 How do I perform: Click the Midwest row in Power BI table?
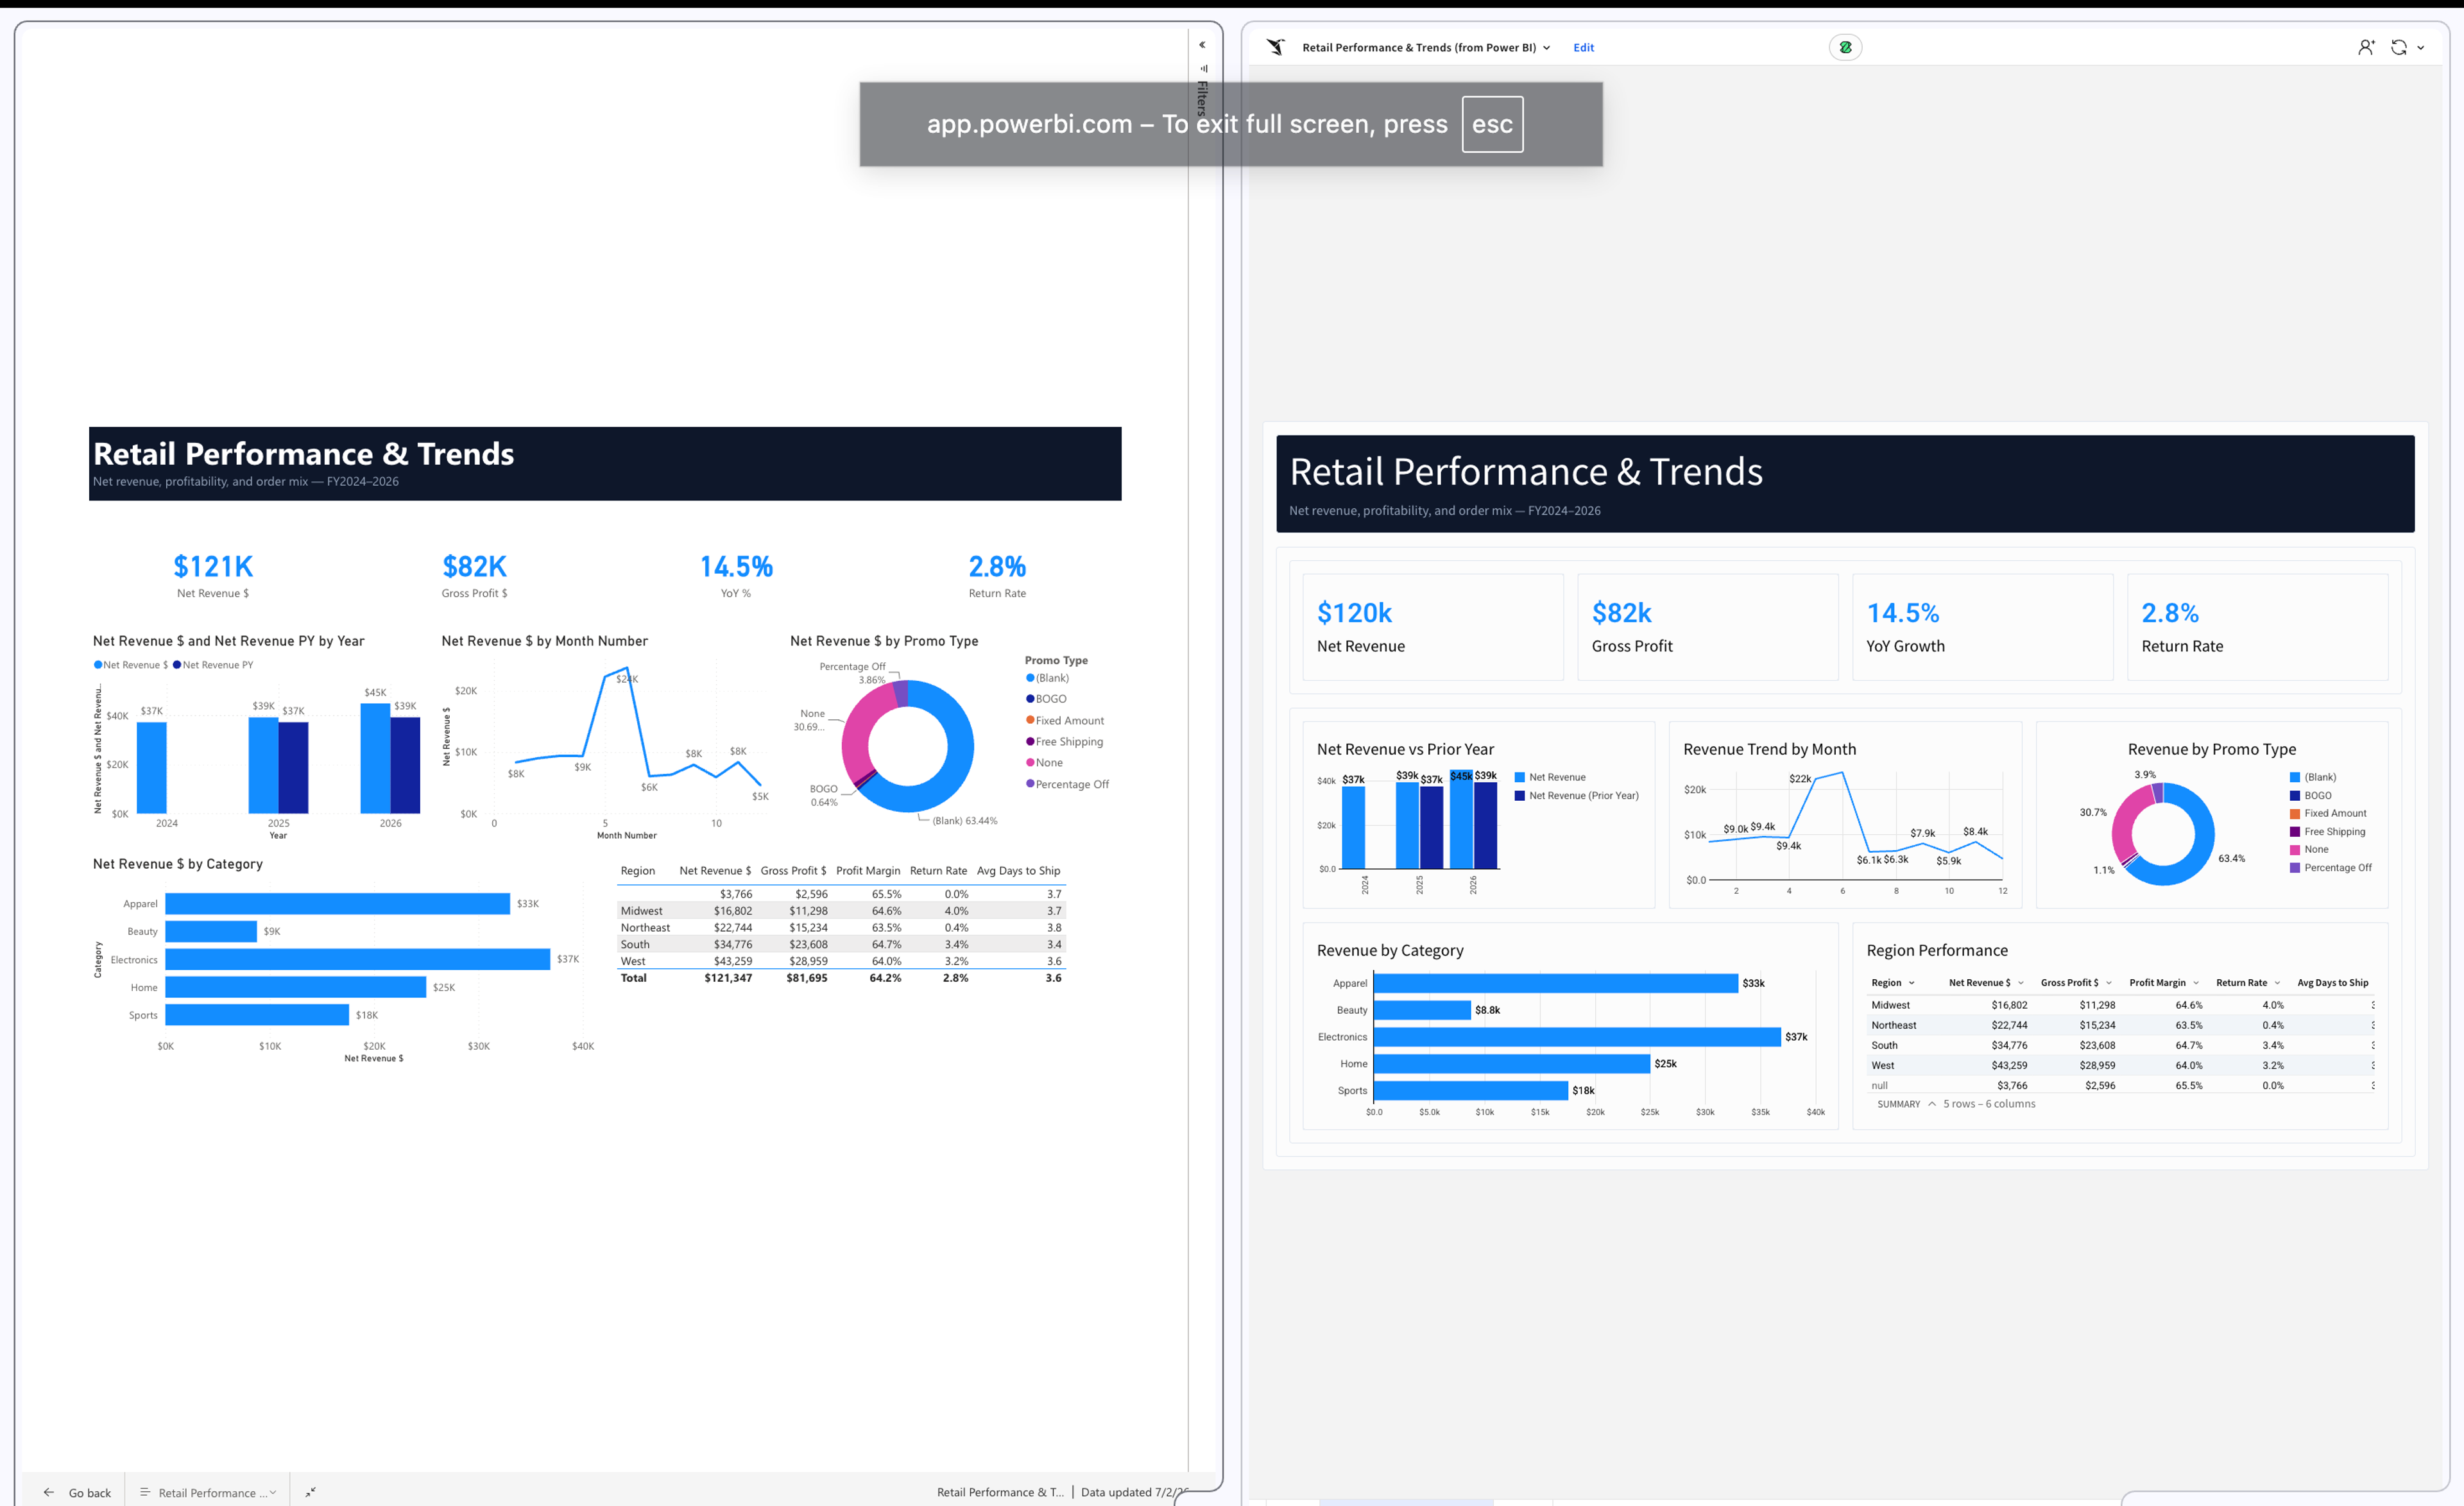tap(841, 911)
